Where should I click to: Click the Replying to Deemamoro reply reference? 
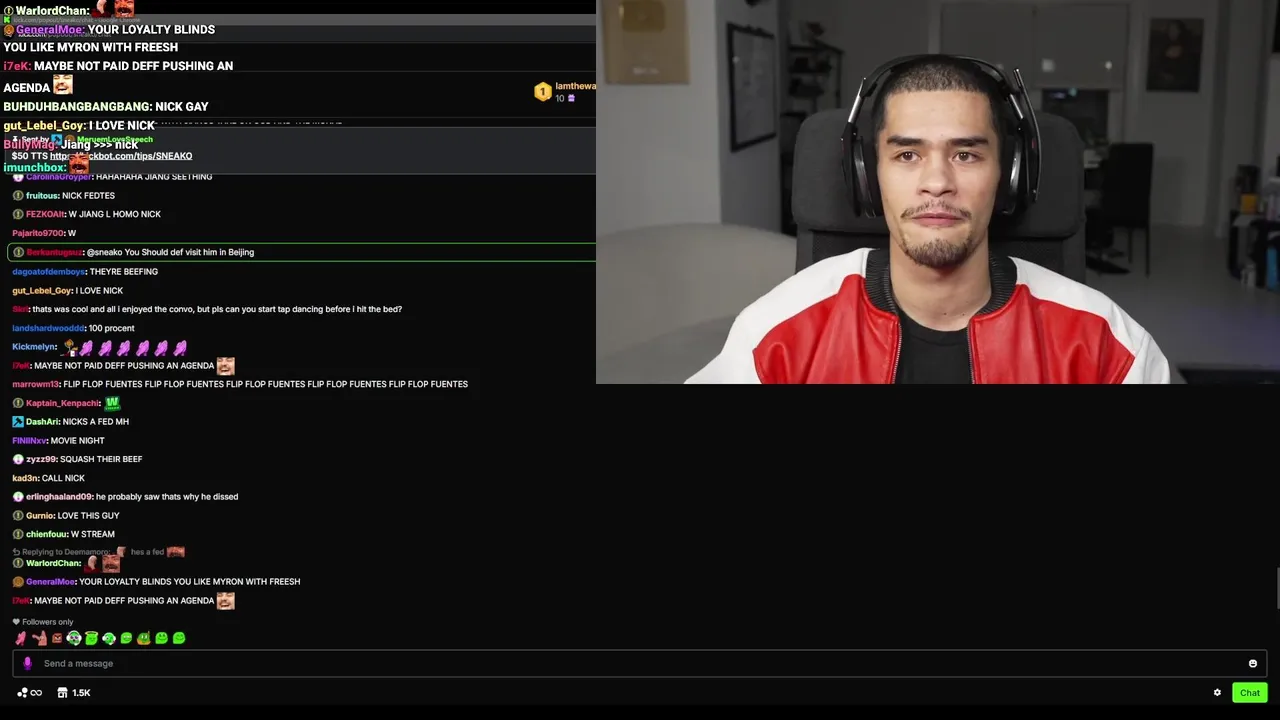61,552
